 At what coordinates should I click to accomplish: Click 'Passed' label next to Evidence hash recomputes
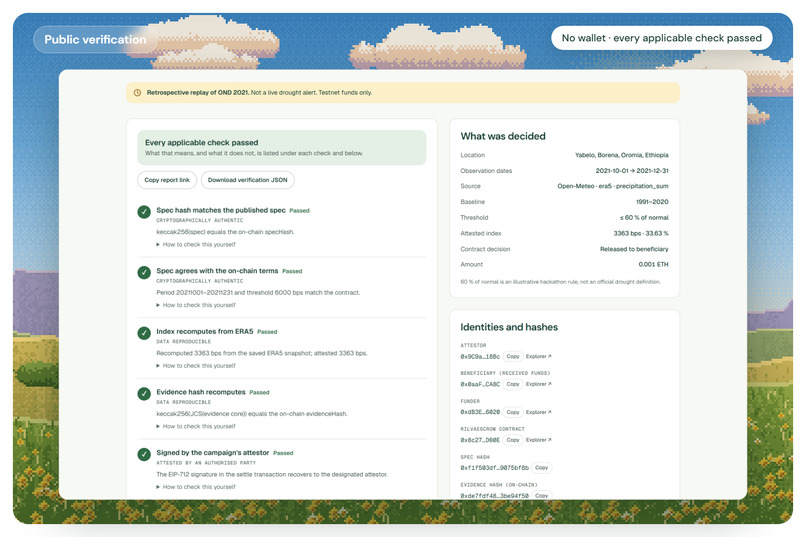pos(259,393)
